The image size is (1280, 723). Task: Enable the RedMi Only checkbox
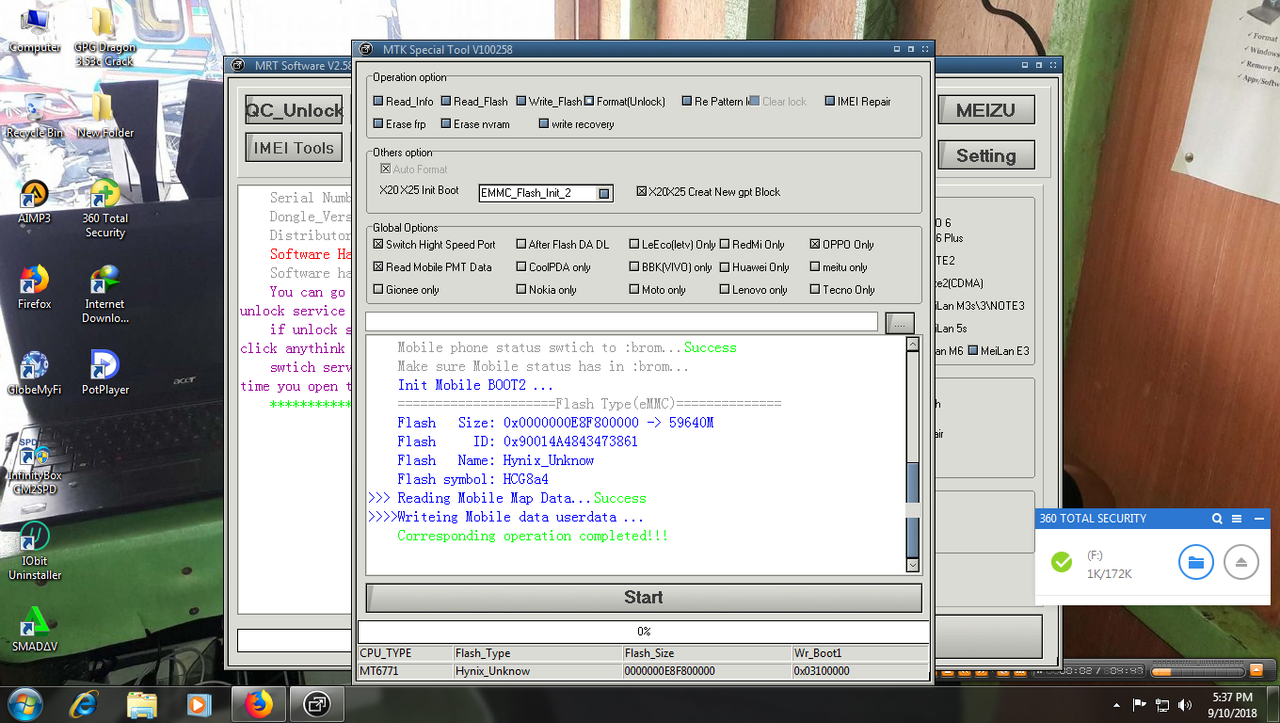point(752,245)
